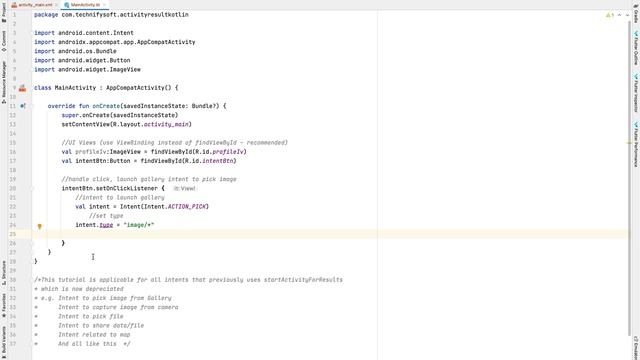Click the 'MainActivity' class name

(x=75, y=88)
